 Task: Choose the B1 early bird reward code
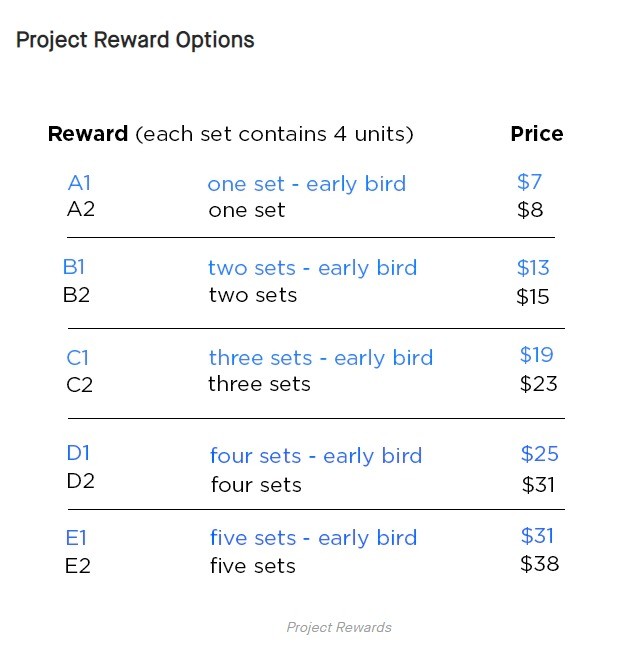pyautogui.click(x=75, y=268)
